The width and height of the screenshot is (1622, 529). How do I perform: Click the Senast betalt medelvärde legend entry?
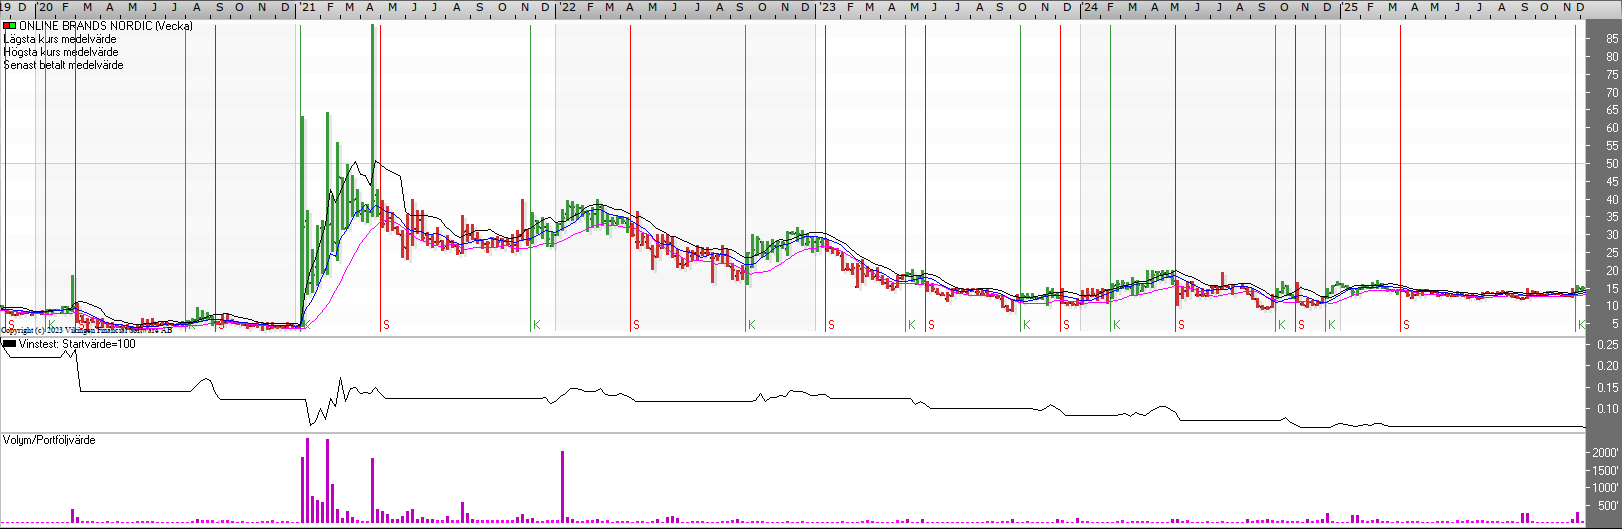point(64,65)
